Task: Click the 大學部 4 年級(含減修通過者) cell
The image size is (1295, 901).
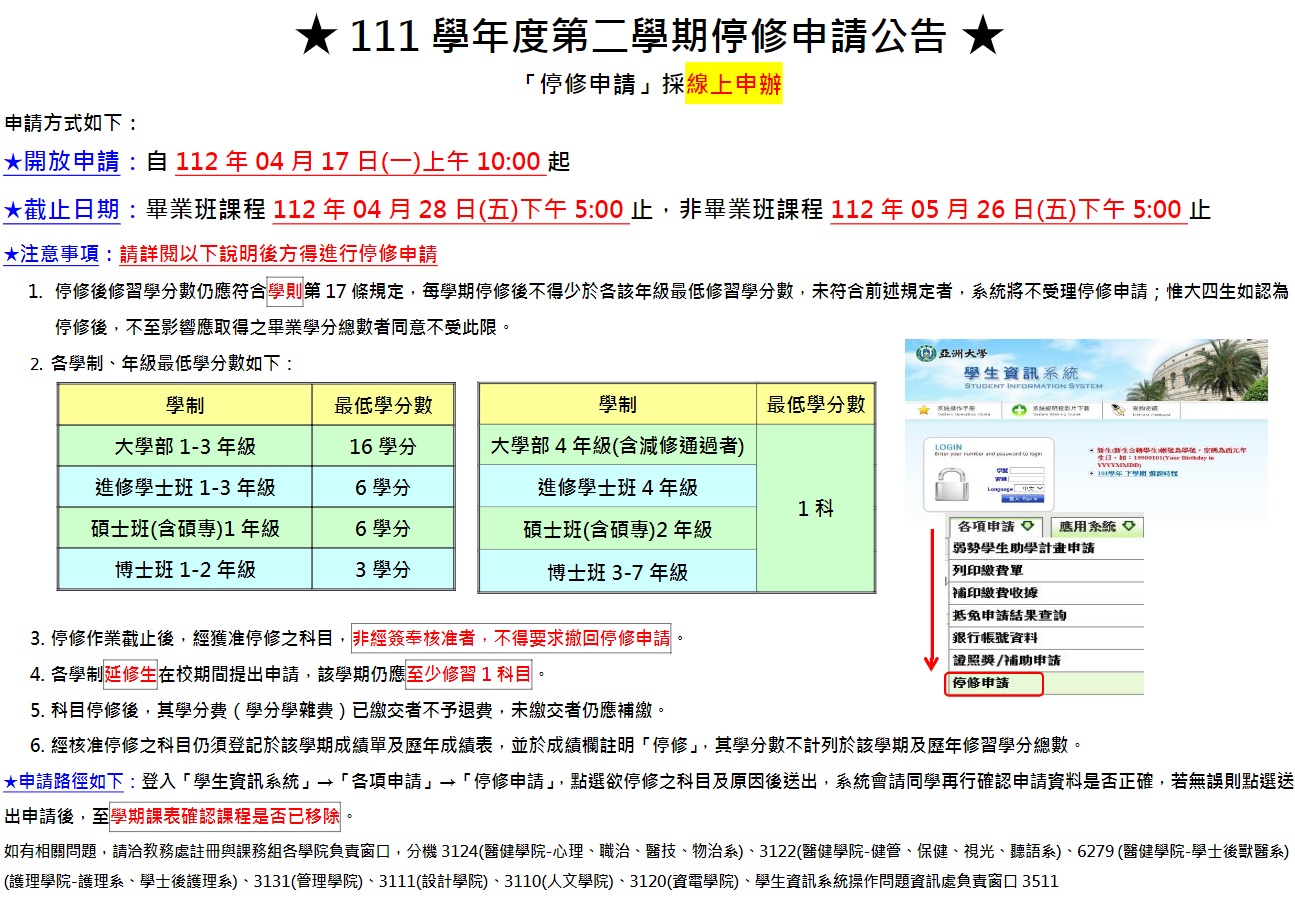Action: click(x=618, y=445)
